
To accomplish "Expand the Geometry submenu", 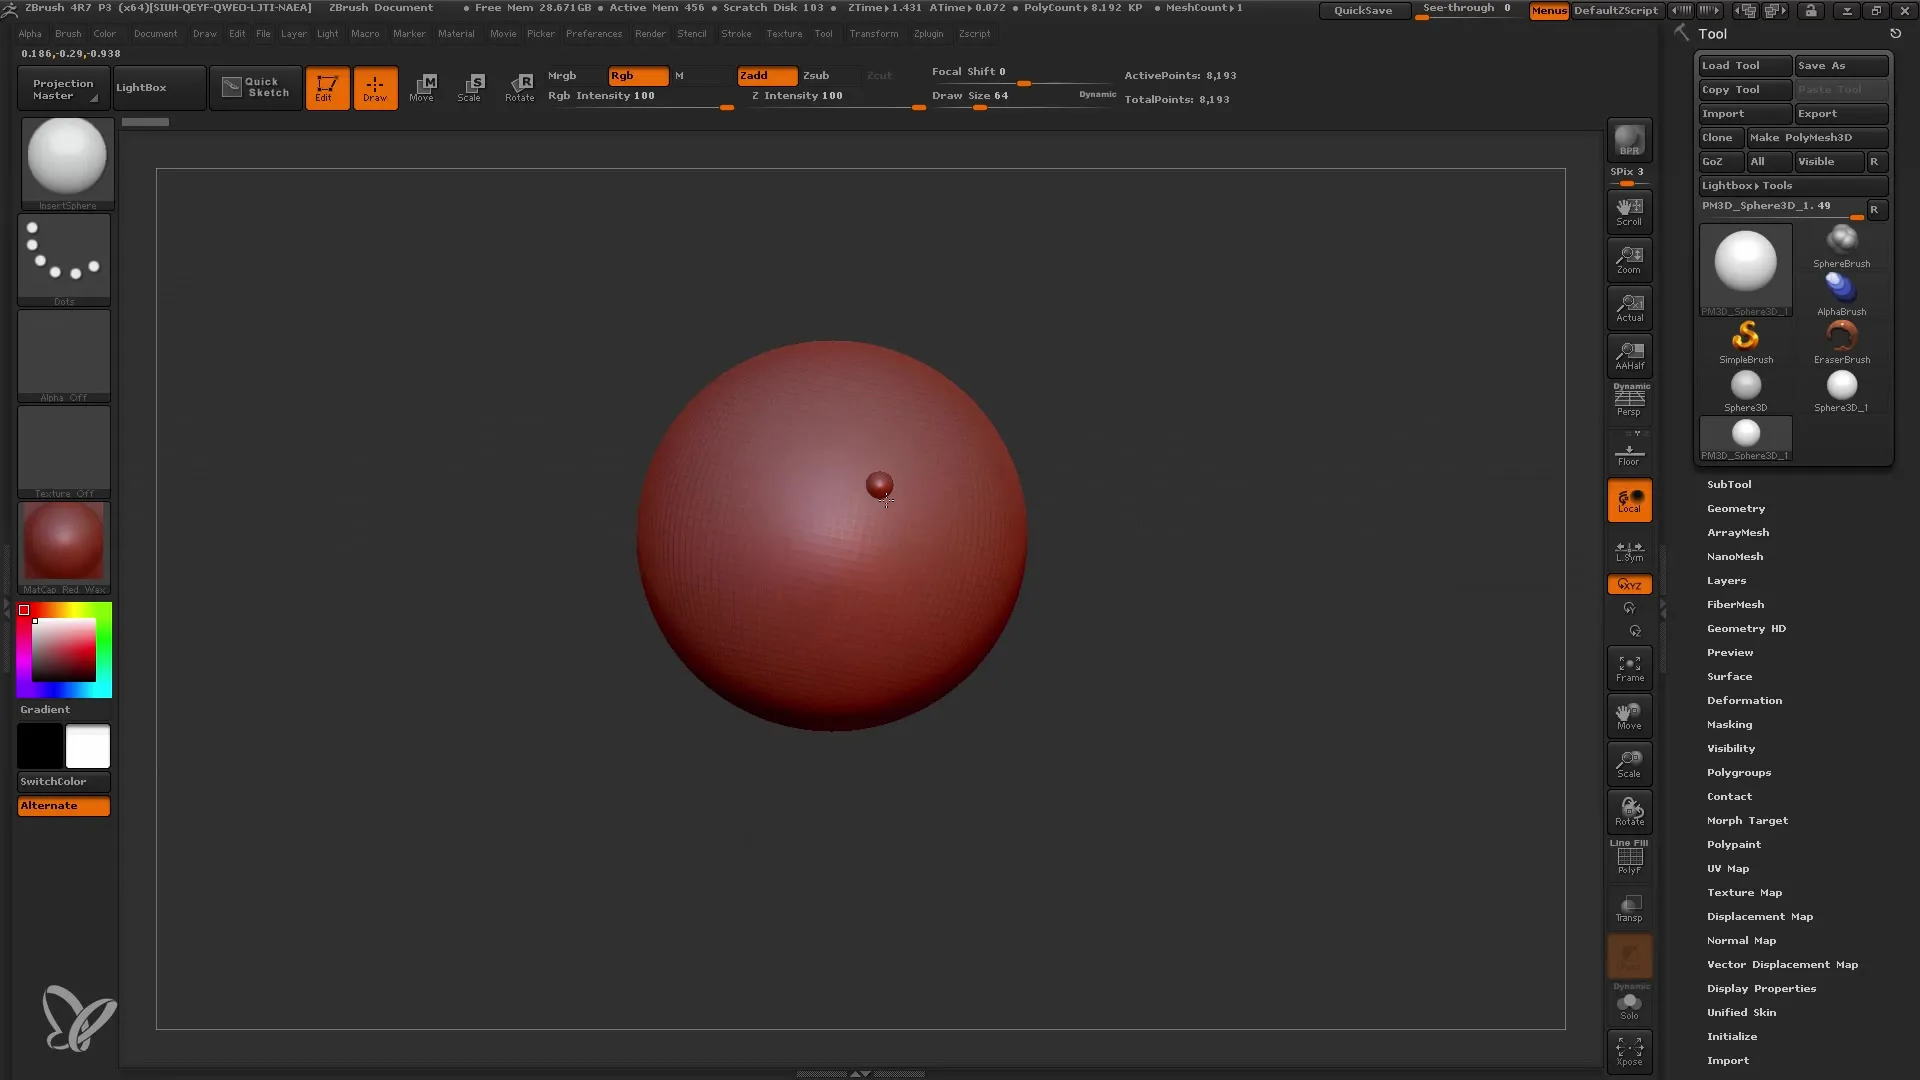I will (x=1735, y=508).
